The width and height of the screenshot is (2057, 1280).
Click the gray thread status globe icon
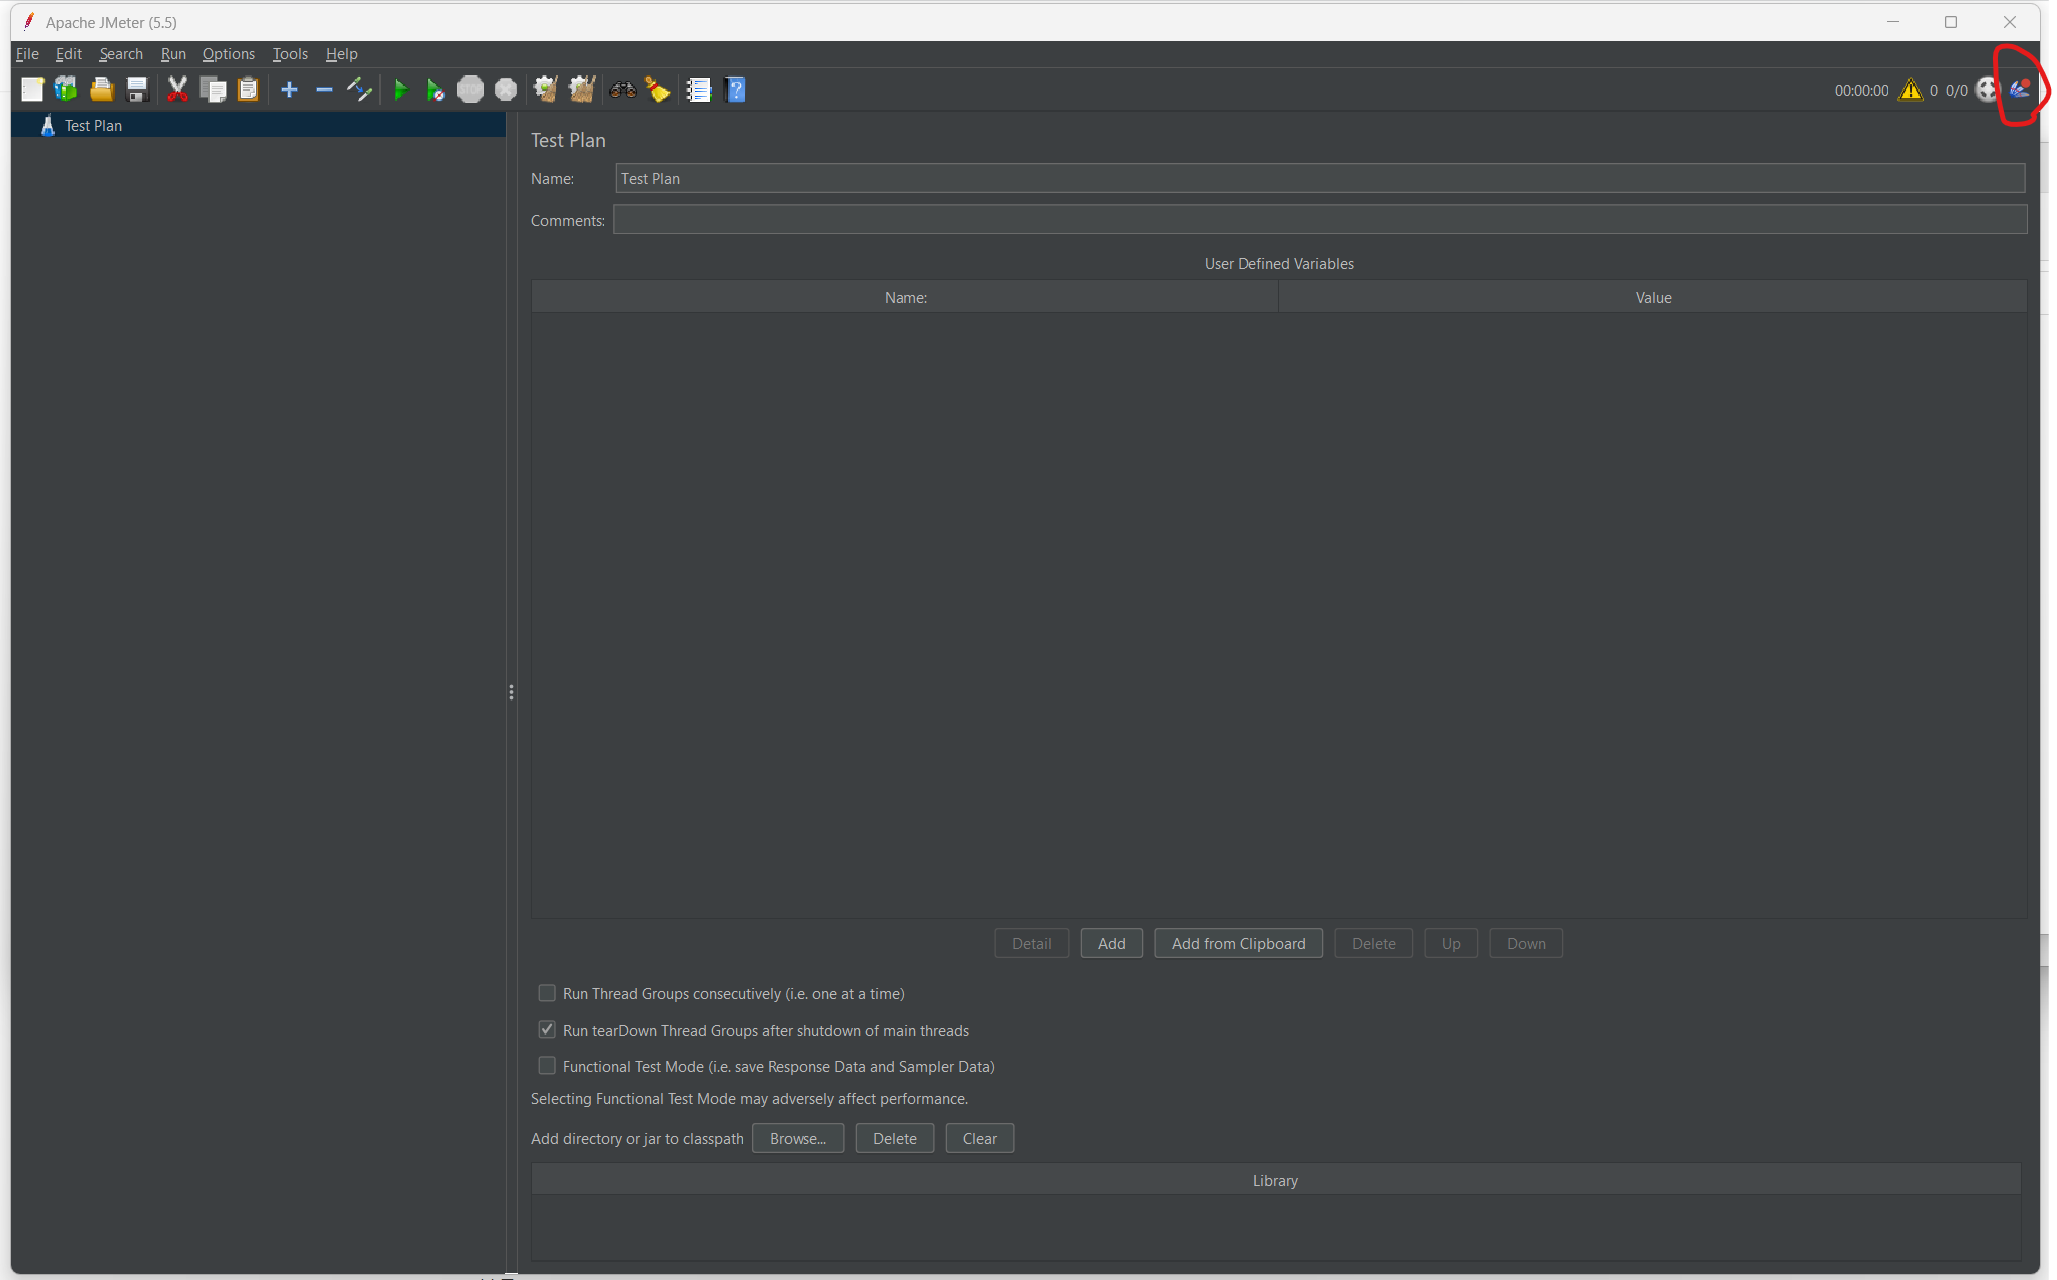point(1987,90)
